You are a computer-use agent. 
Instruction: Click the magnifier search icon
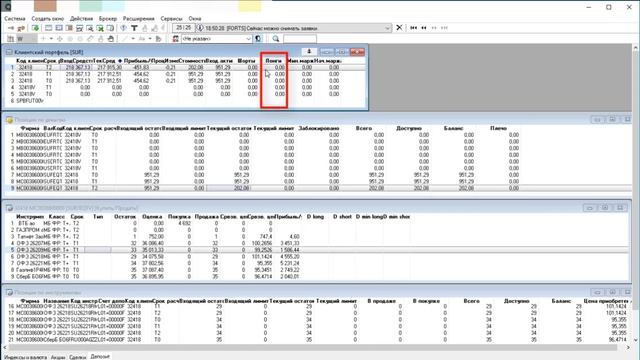click(x=276, y=39)
